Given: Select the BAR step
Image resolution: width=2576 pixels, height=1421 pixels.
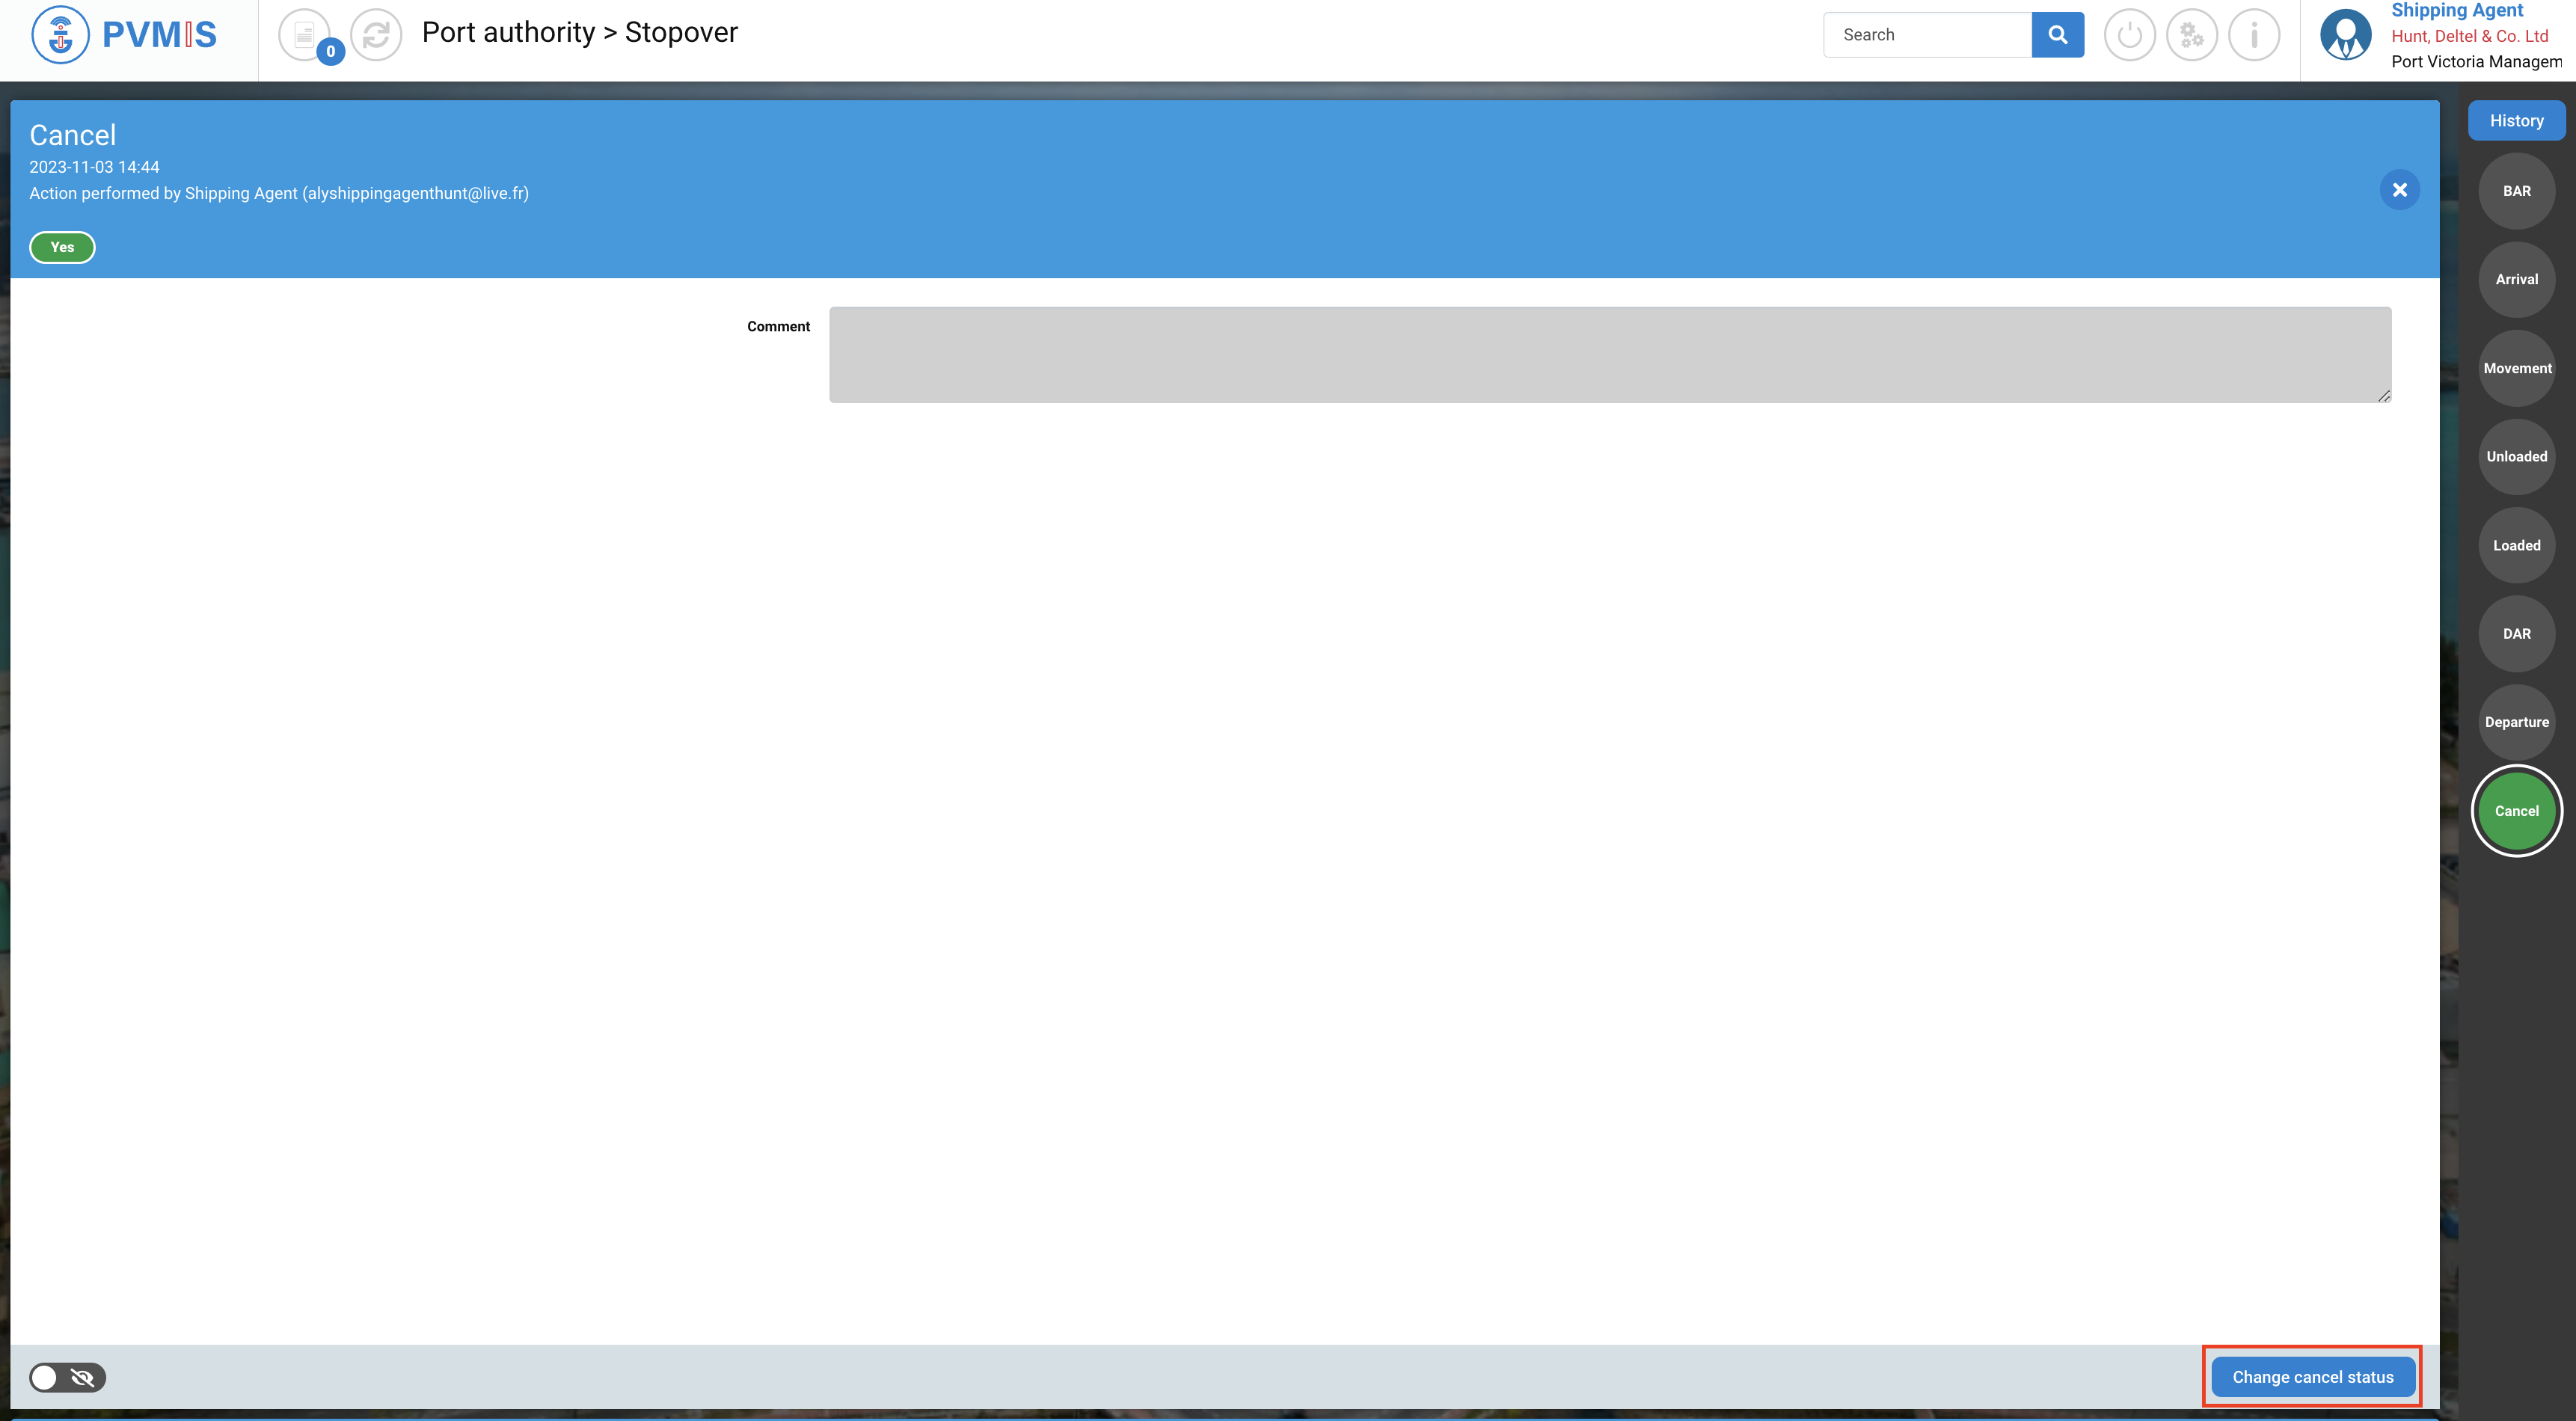Looking at the screenshot, I should point(2516,191).
